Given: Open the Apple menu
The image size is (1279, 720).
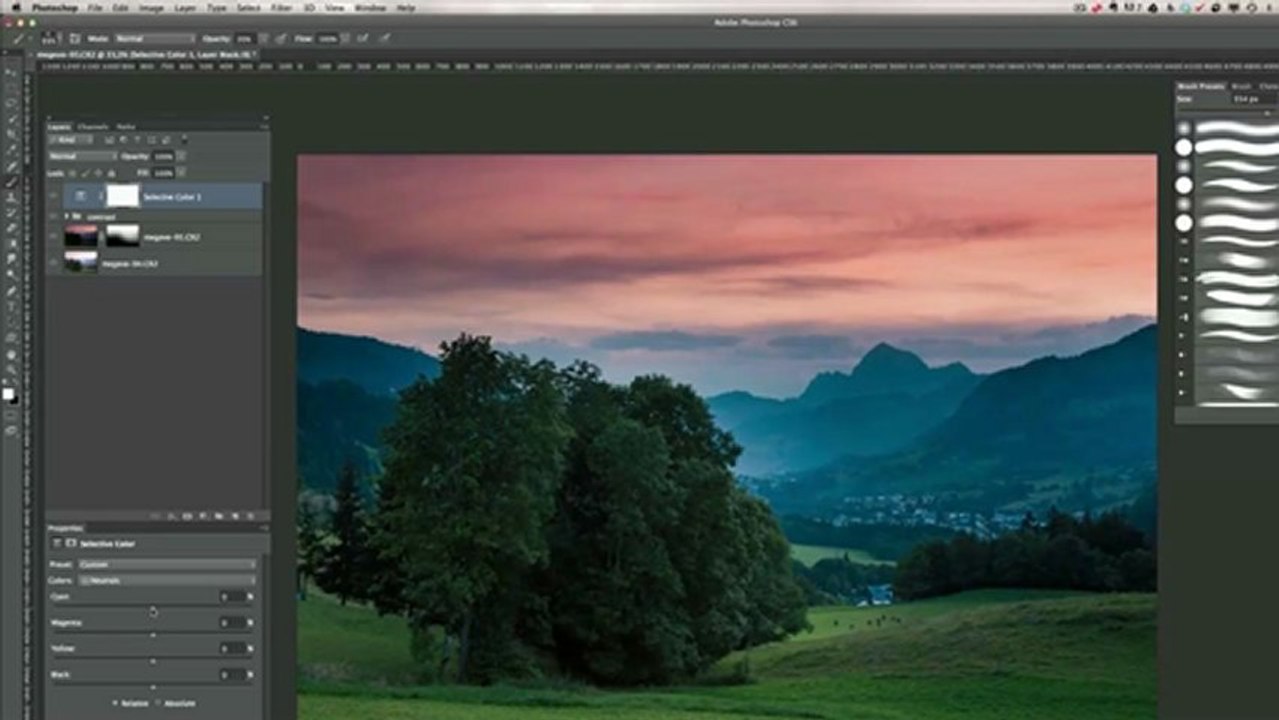Looking at the screenshot, I should pyautogui.click(x=16, y=7).
